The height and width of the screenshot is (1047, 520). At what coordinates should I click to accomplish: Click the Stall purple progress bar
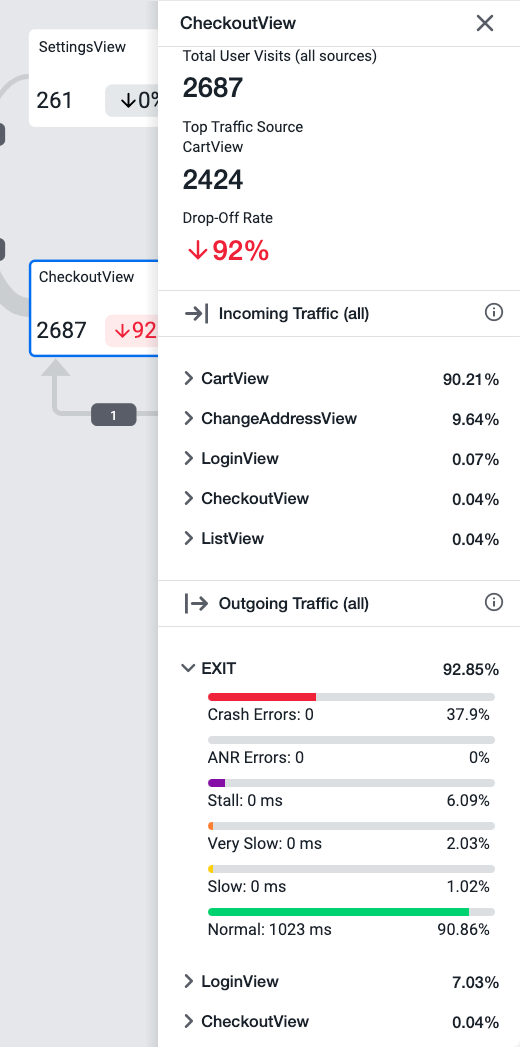click(x=217, y=783)
